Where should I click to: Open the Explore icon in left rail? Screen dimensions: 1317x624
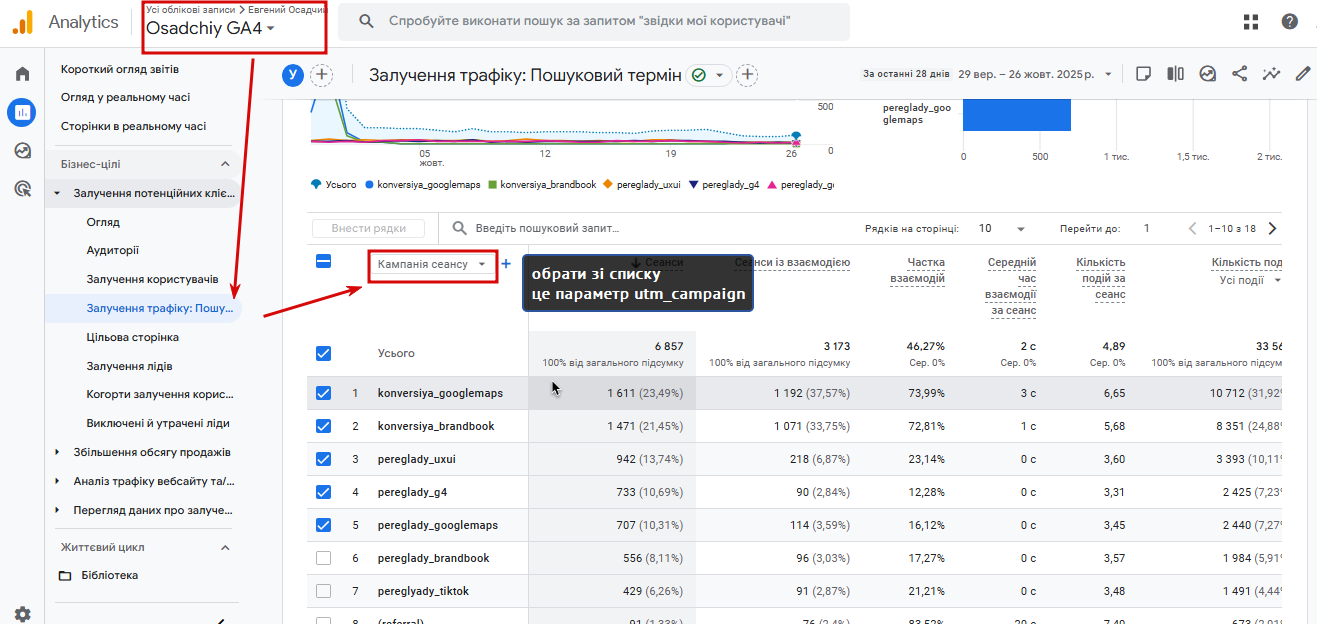point(22,150)
